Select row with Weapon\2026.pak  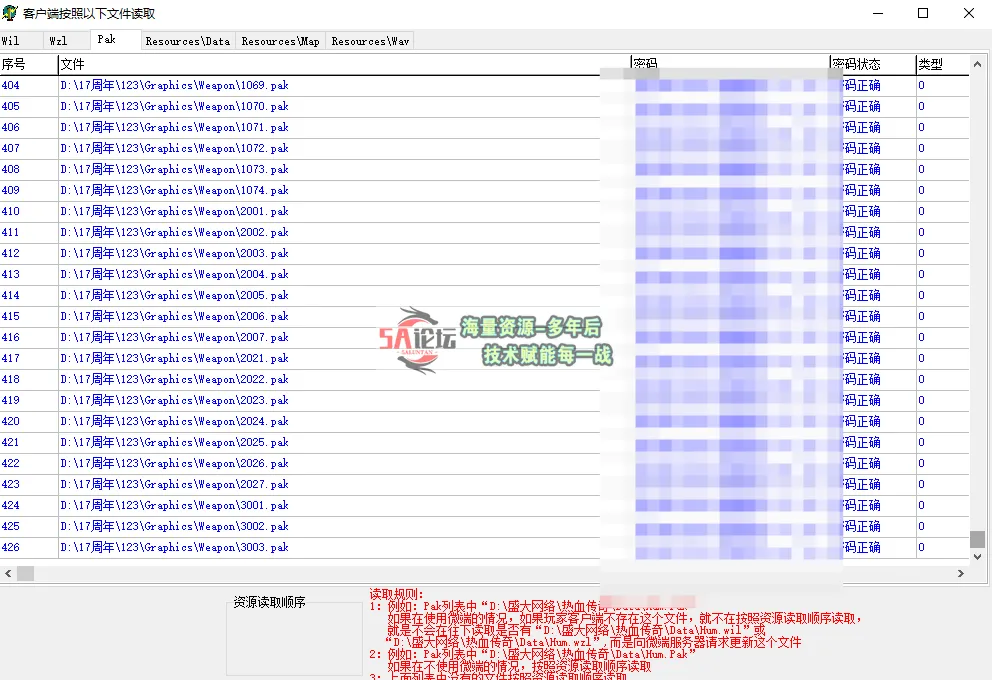click(x=485, y=463)
